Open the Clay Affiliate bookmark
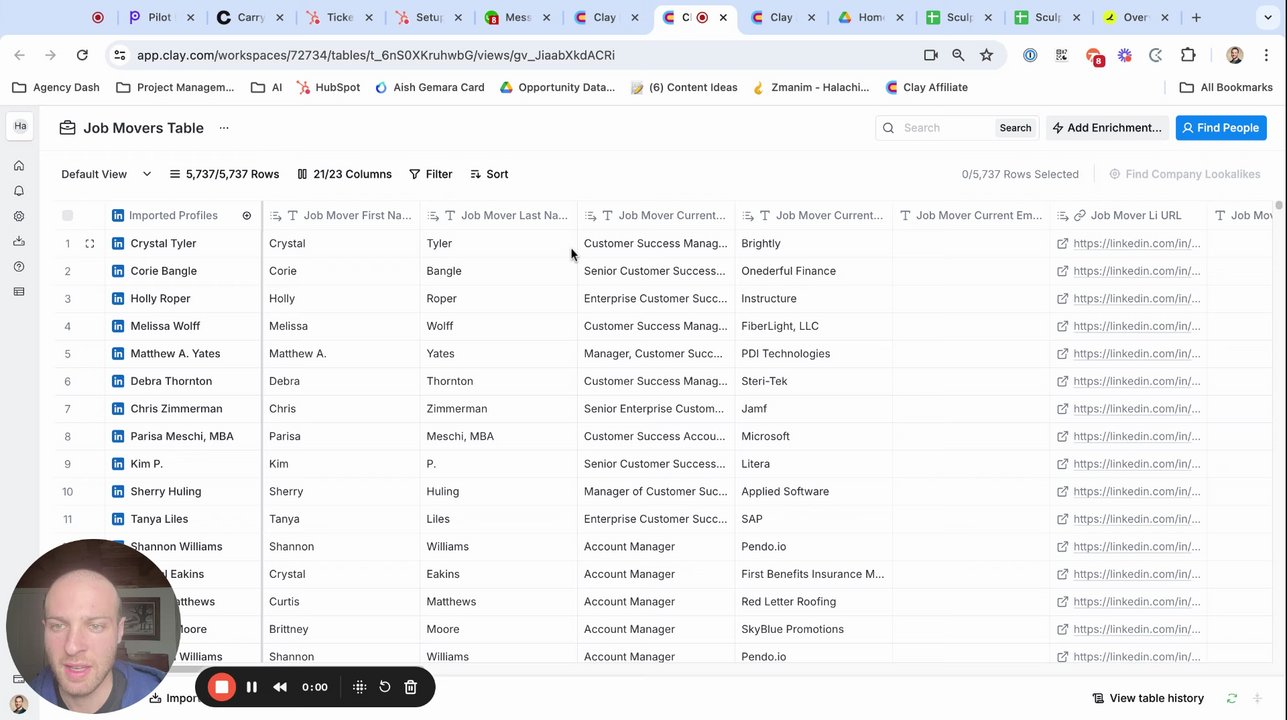Image resolution: width=1287 pixels, height=720 pixels. click(927, 87)
